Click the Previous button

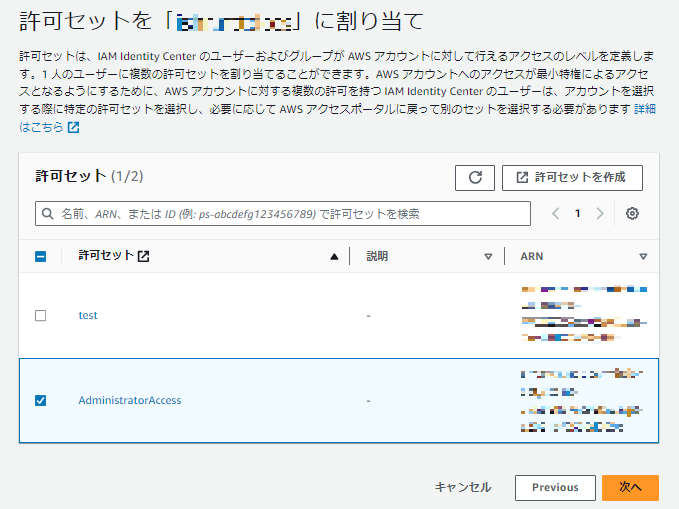pyautogui.click(x=555, y=487)
